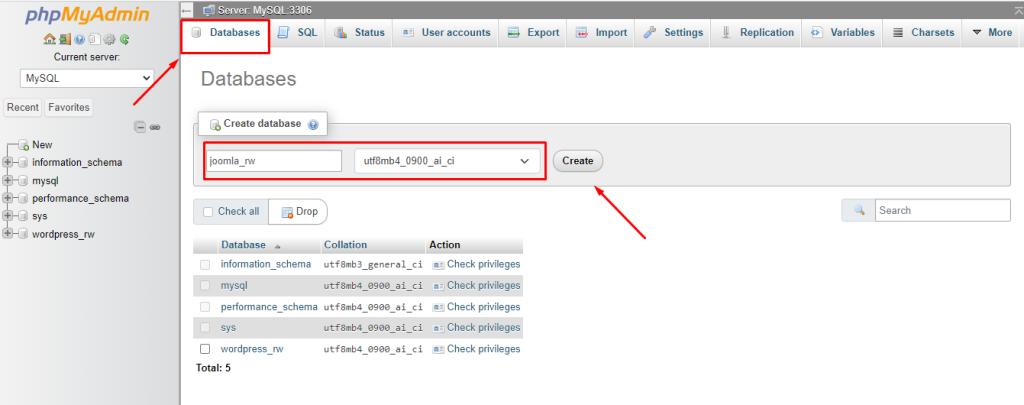
Task: Click the privileges icon in sys row
Action: pos(438,328)
